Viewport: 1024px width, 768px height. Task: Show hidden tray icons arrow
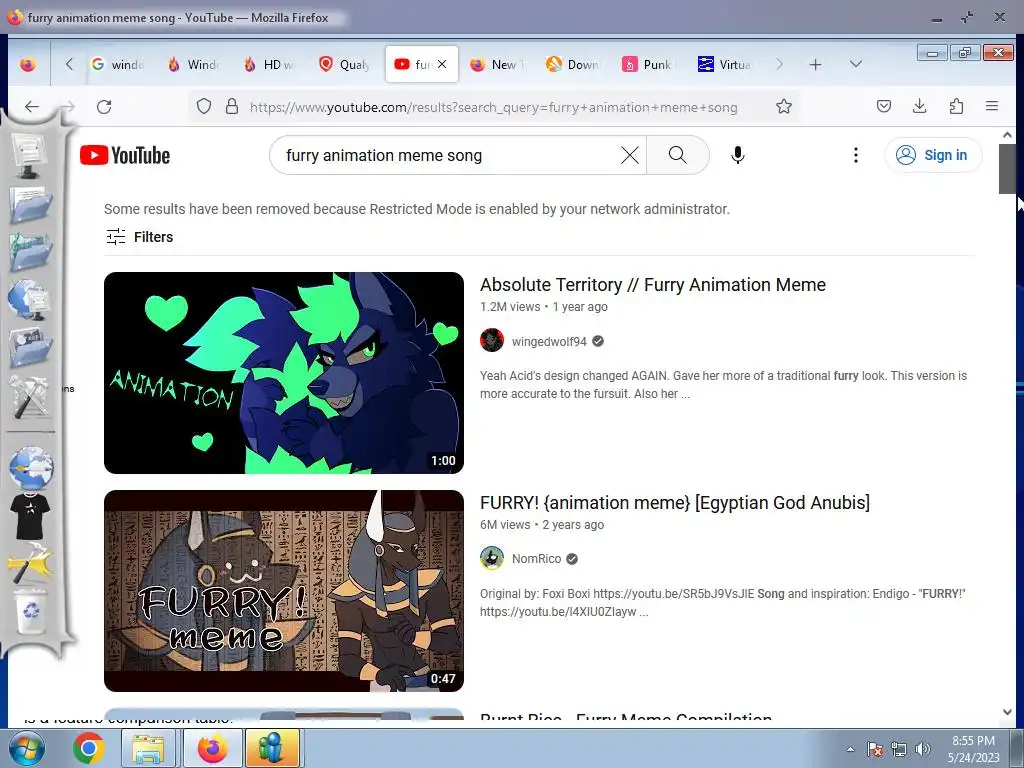[850, 749]
